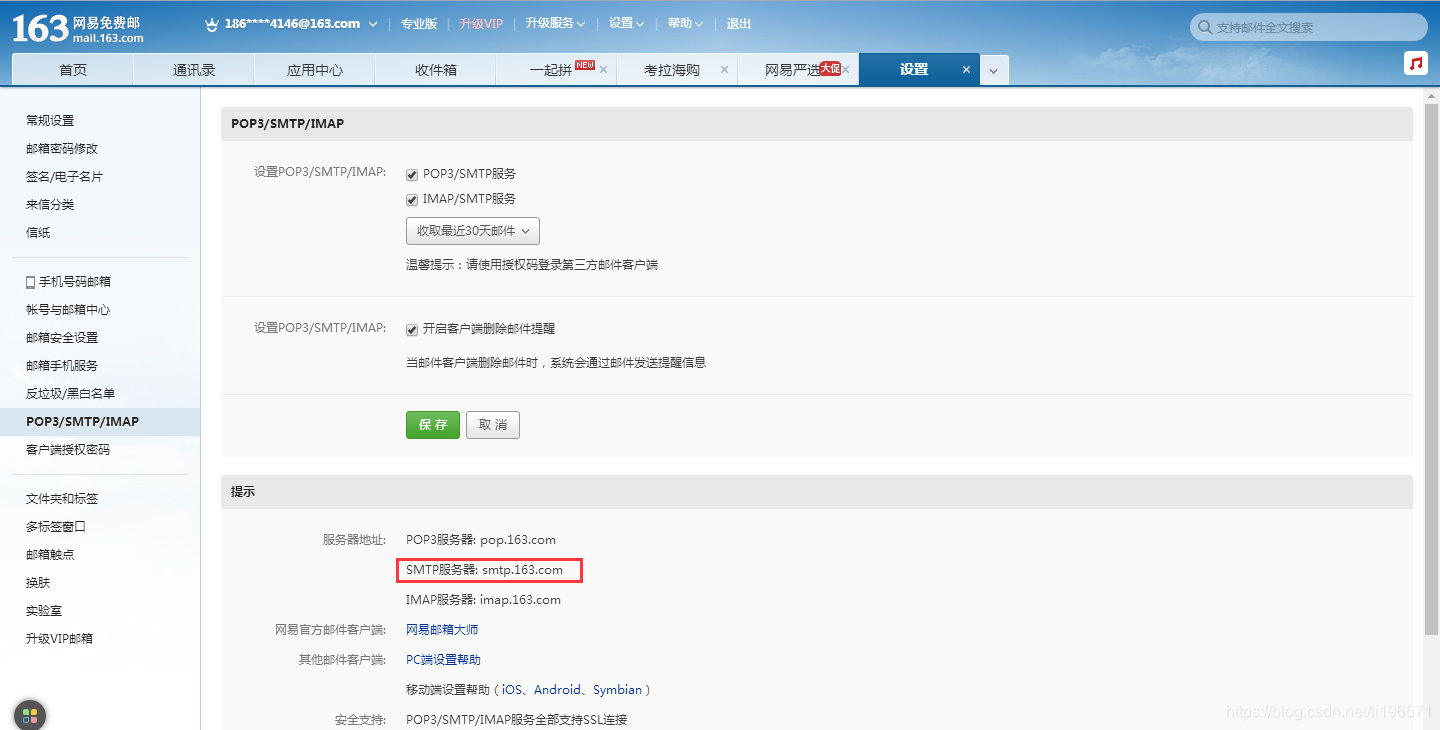
Task: Click the phone icon beside 手机号码邮箱
Action: [x=31, y=282]
